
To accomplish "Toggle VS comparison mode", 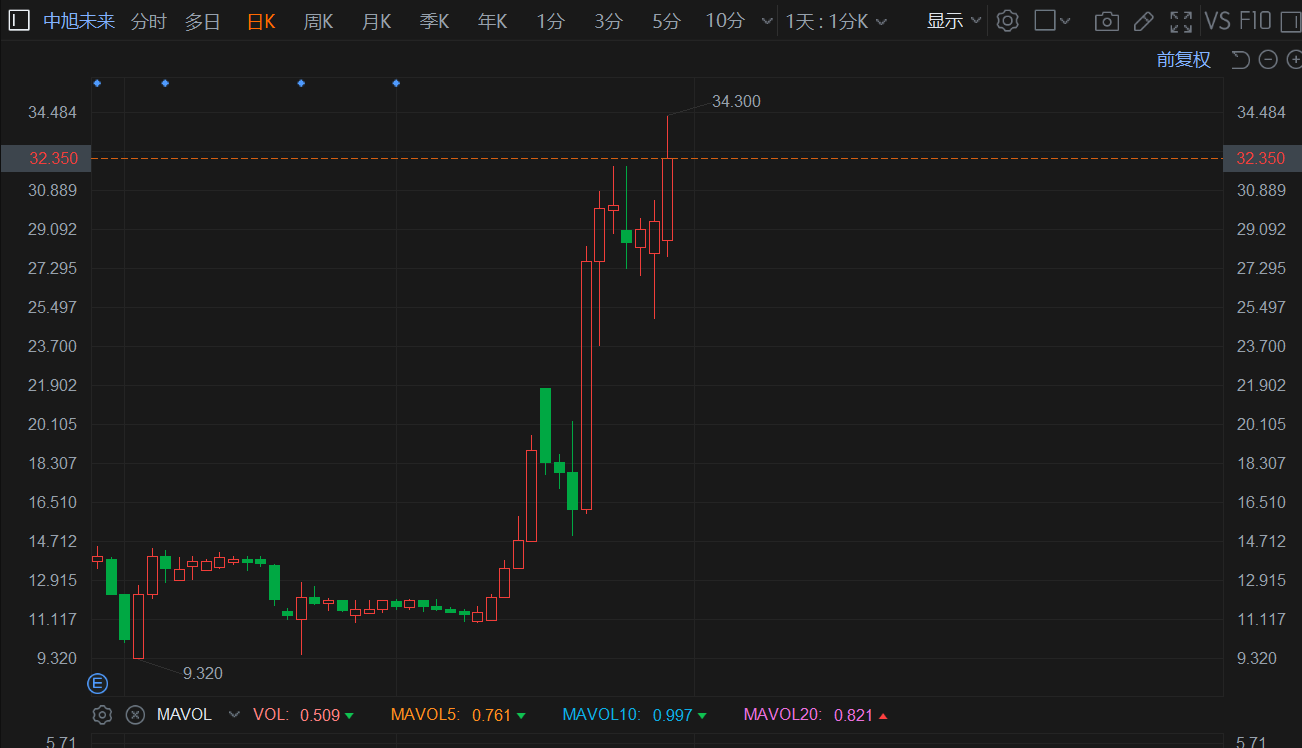I will click(1217, 21).
